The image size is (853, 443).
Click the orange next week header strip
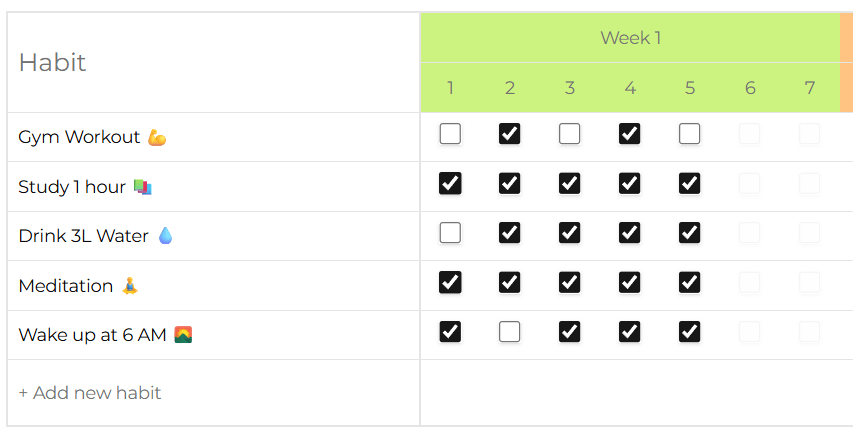846,62
